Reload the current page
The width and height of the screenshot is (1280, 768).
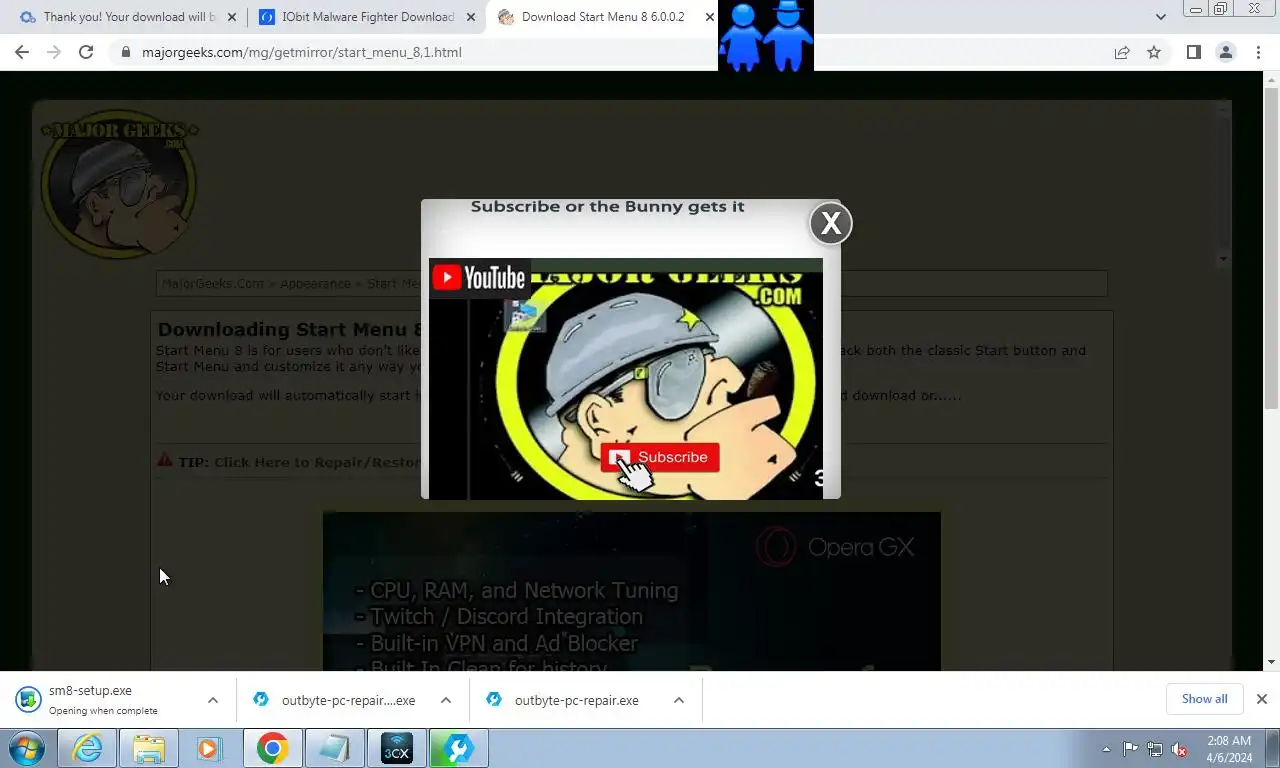[x=86, y=52]
